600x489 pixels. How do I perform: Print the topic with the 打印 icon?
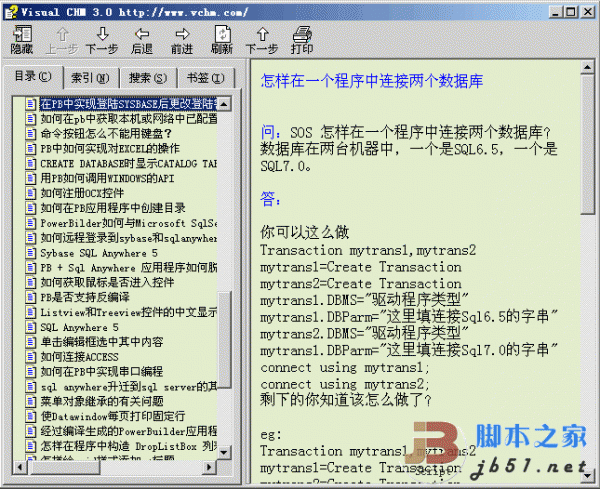pyautogui.click(x=302, y=39)
